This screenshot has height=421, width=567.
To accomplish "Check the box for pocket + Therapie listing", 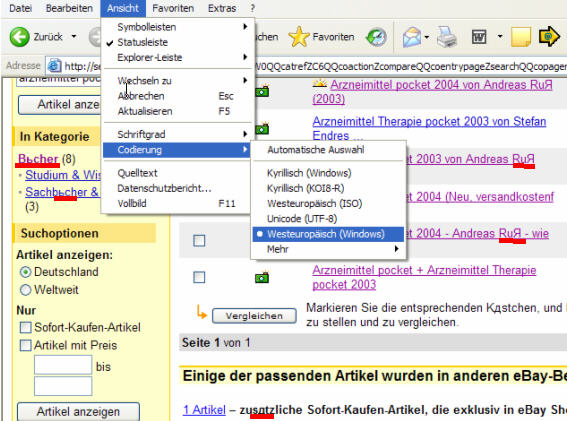I will pyautogui.click(x=199, y=277).
